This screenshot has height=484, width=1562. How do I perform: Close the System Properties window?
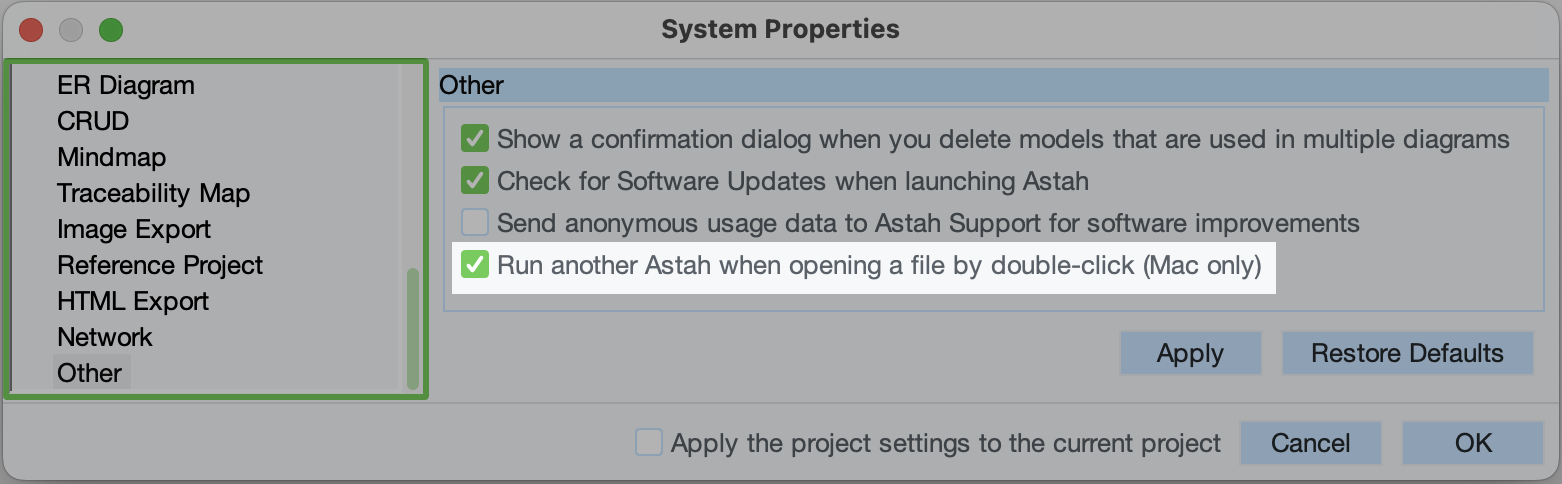coord(31,29)
